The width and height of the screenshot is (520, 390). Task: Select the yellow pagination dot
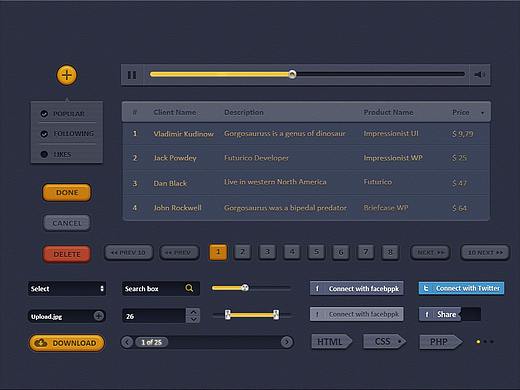[478, 342]
